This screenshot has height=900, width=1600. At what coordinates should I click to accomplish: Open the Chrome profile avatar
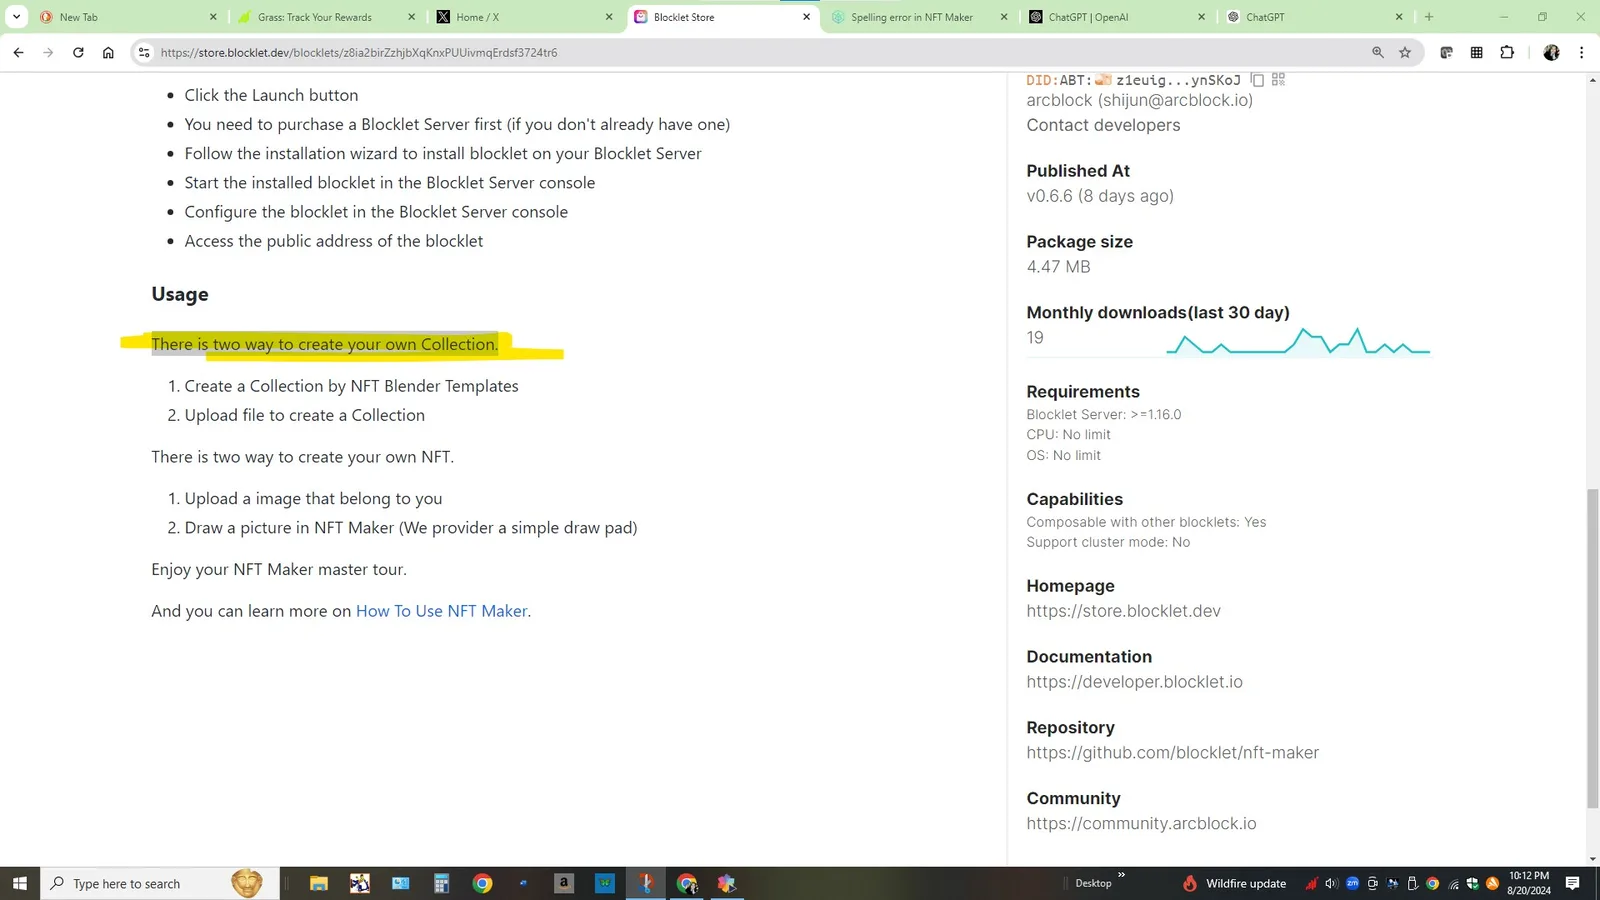click(1551, 53)
